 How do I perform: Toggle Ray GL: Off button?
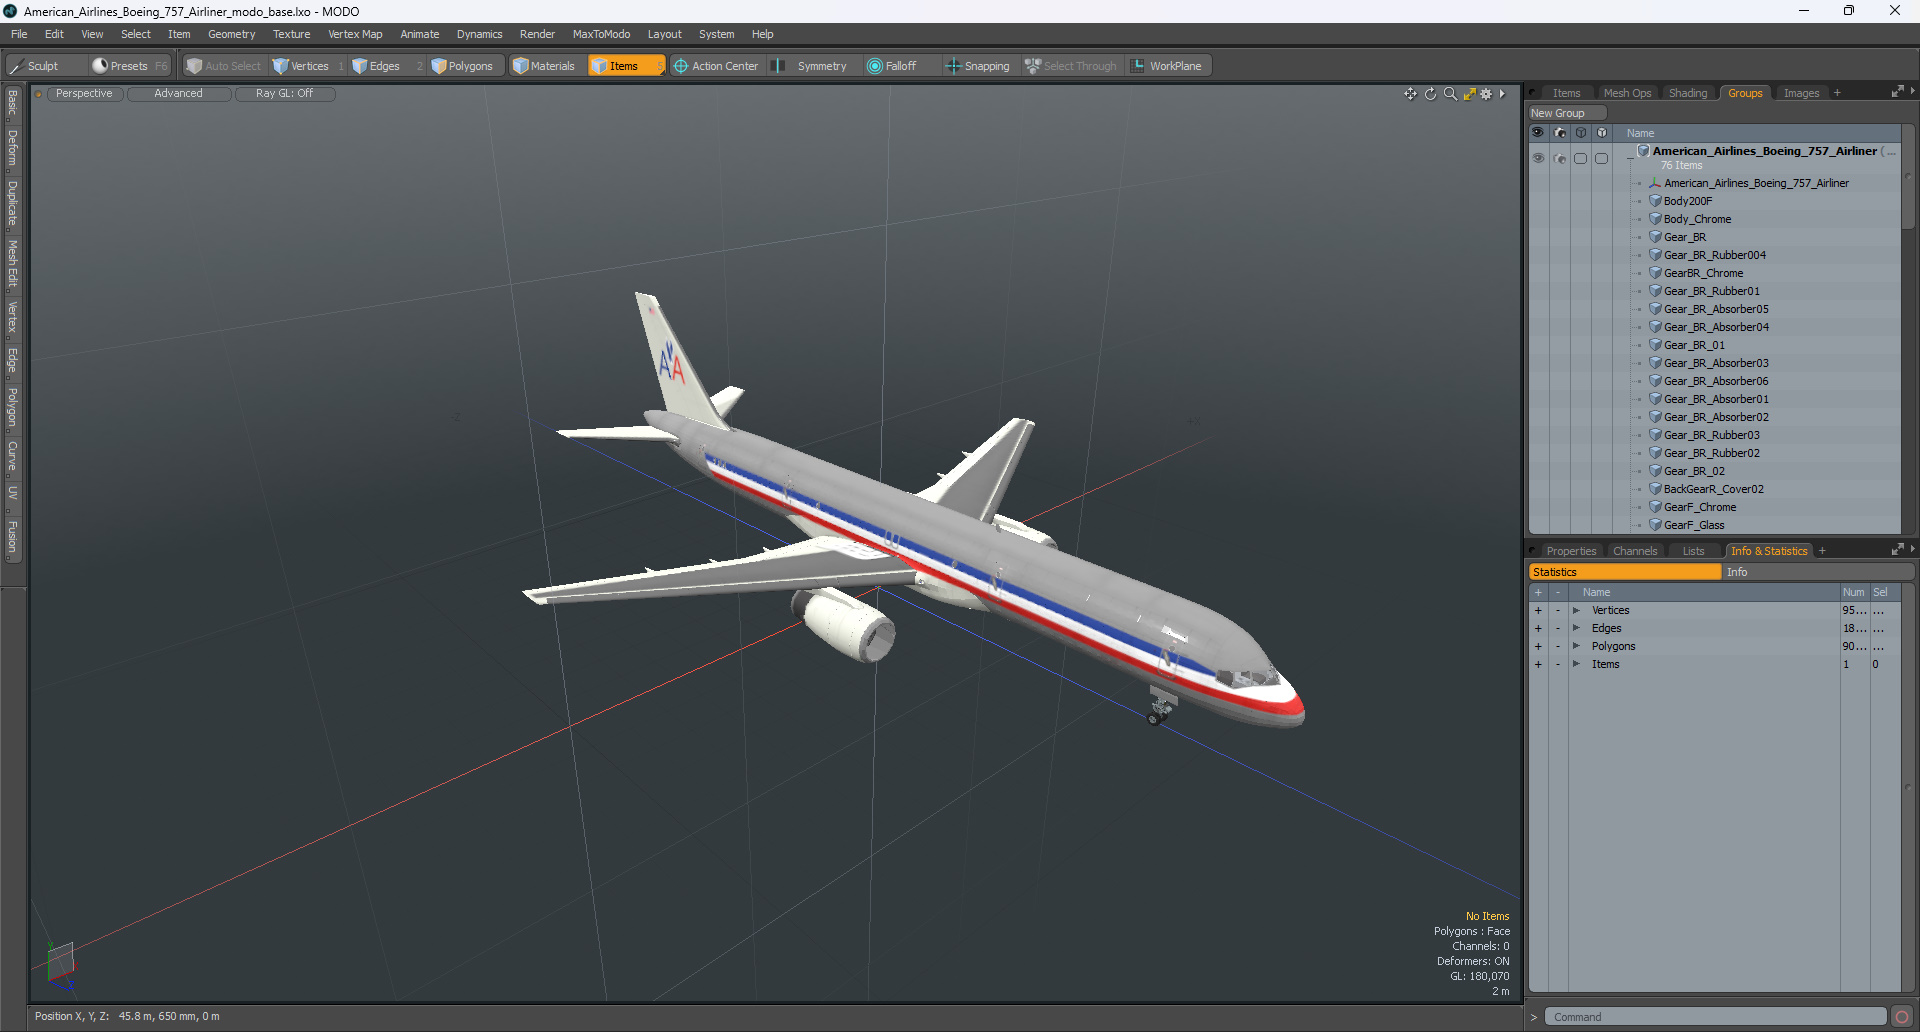[x=284, y=94]
